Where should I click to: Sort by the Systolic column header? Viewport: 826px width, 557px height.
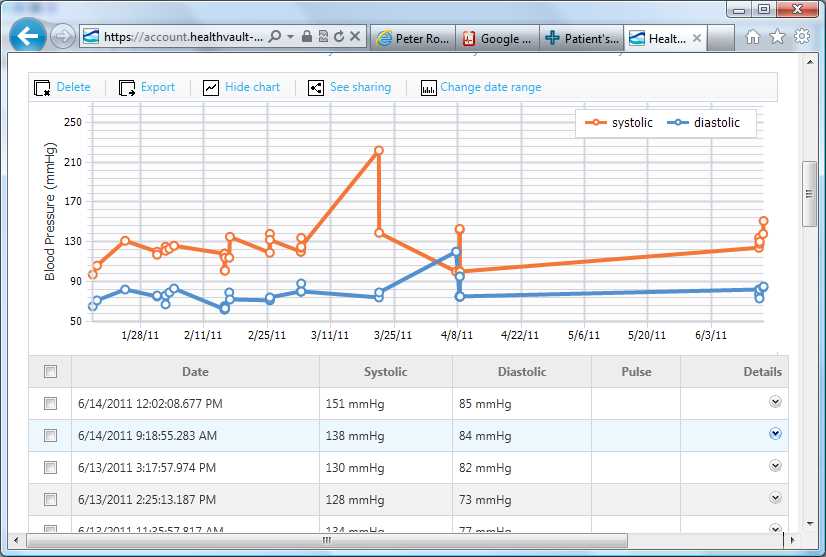(x=386, y=372)
